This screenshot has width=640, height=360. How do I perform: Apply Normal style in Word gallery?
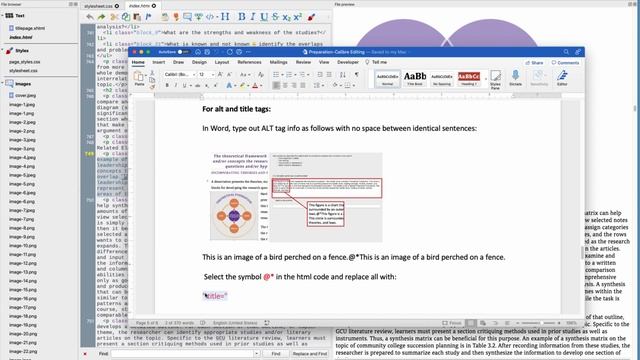coord(387,79)
